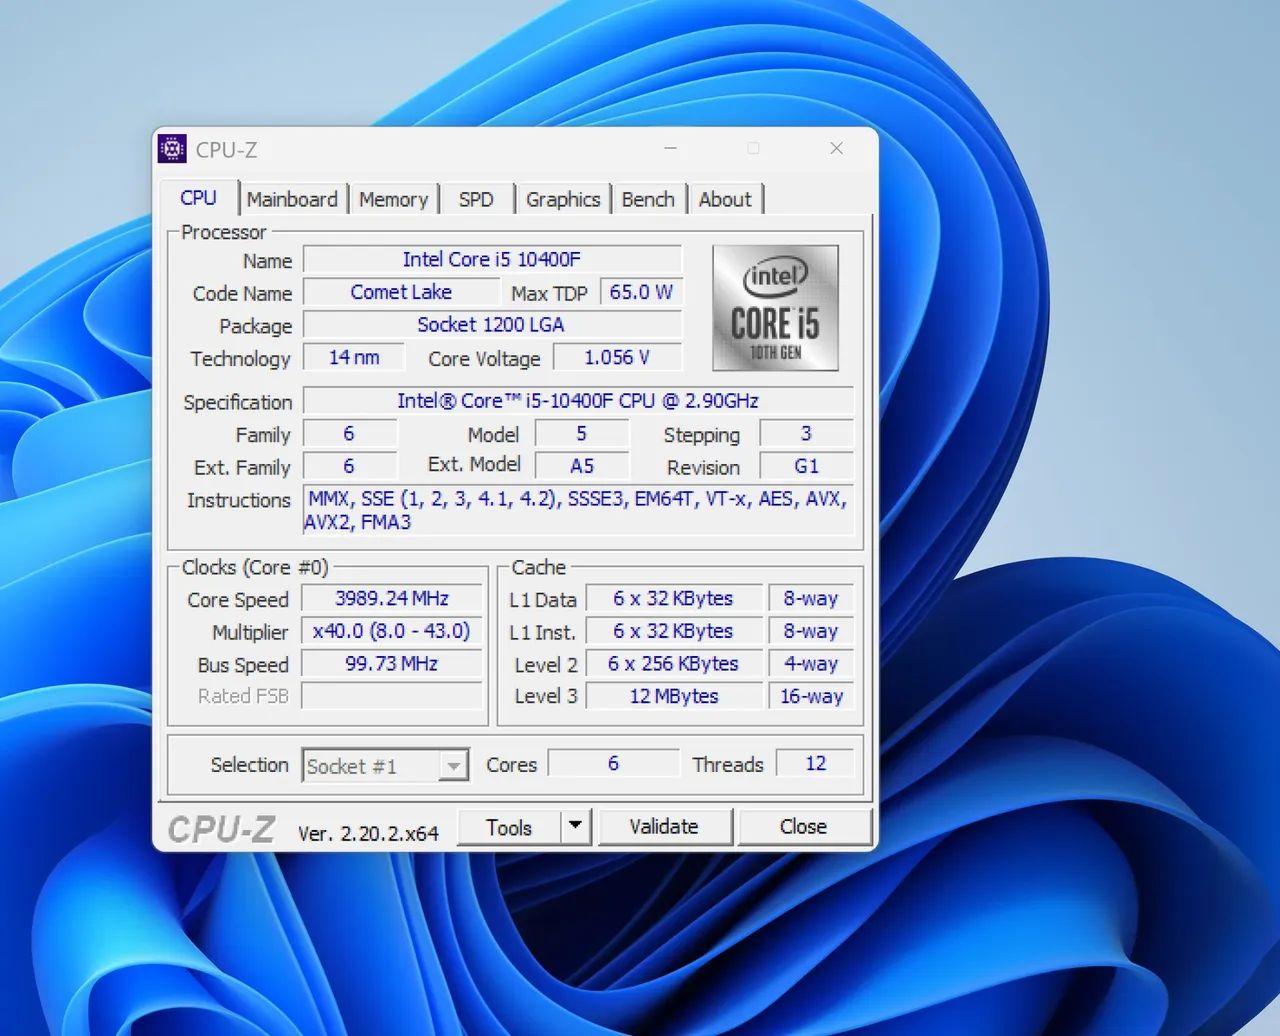Image resolution: width=1280 pixels, height=1036 pixels.
Task: Switch to the Mainboard tab
Action: [292, 199]
